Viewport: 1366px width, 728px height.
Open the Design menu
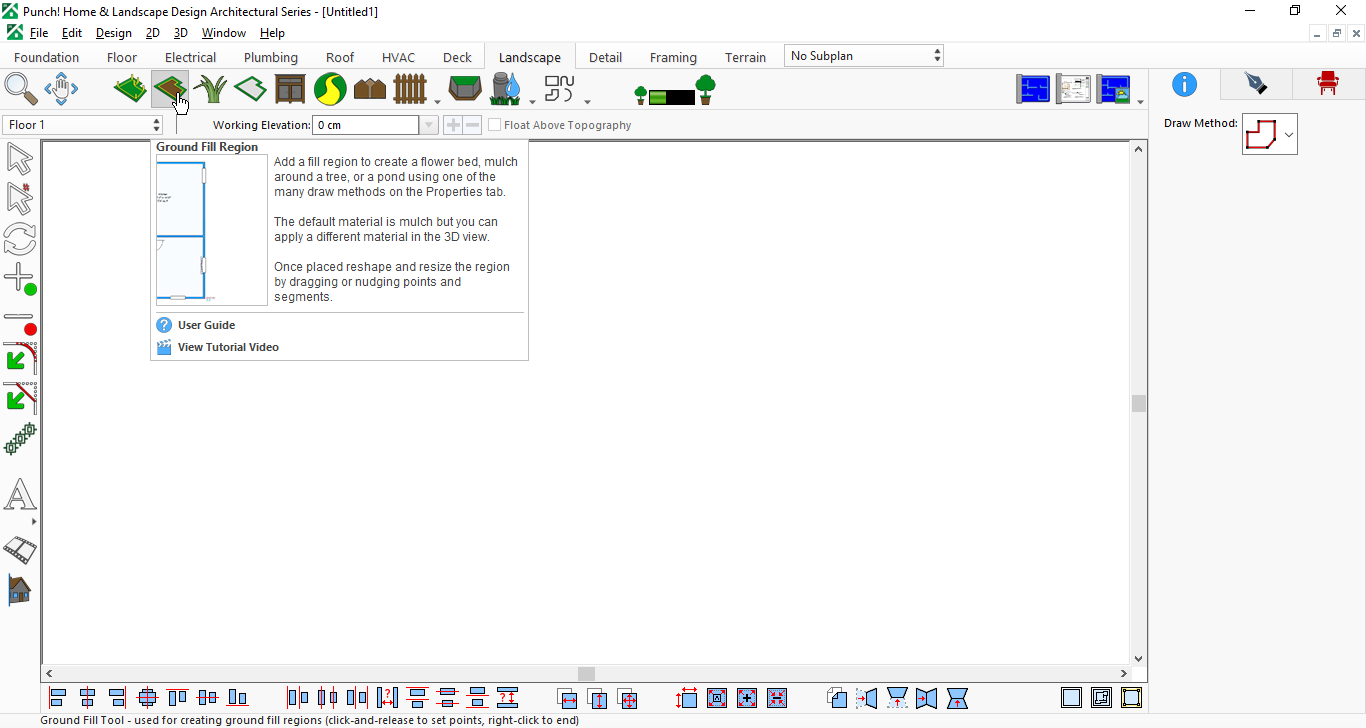114,33
